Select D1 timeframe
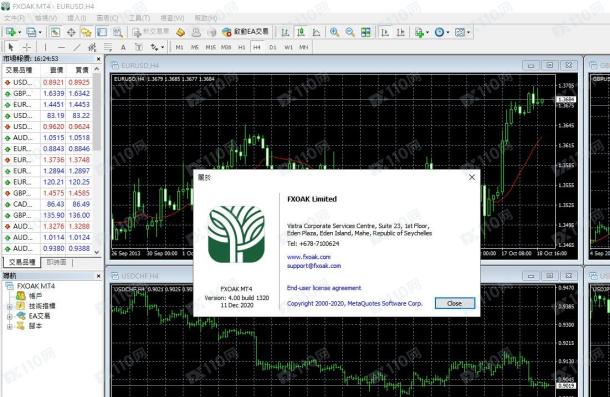The height and width of the screenshot is (397, 610). [x=273, y=47]
